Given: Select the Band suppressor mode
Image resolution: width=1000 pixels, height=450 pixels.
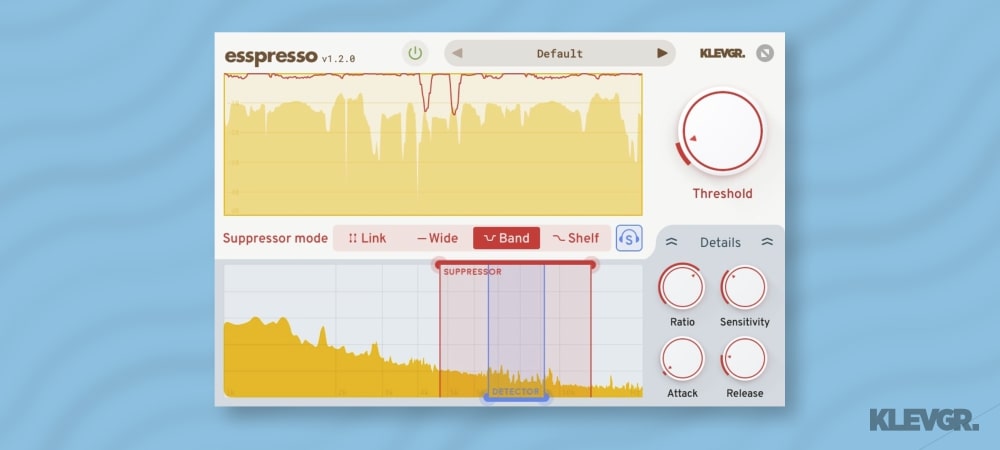Looking at the screenshot, I should pyautogui.click(x=506, y=238).
